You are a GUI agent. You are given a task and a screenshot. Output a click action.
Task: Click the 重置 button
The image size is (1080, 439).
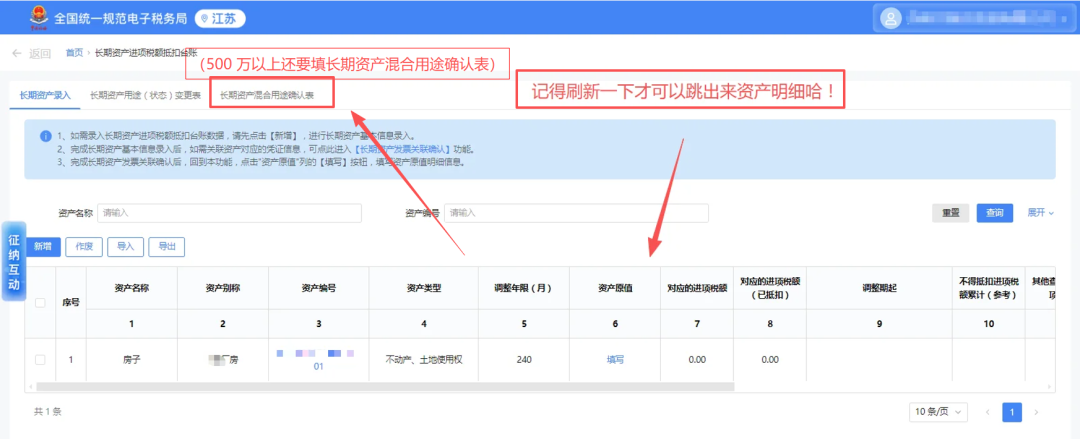(x=951, y=214)
